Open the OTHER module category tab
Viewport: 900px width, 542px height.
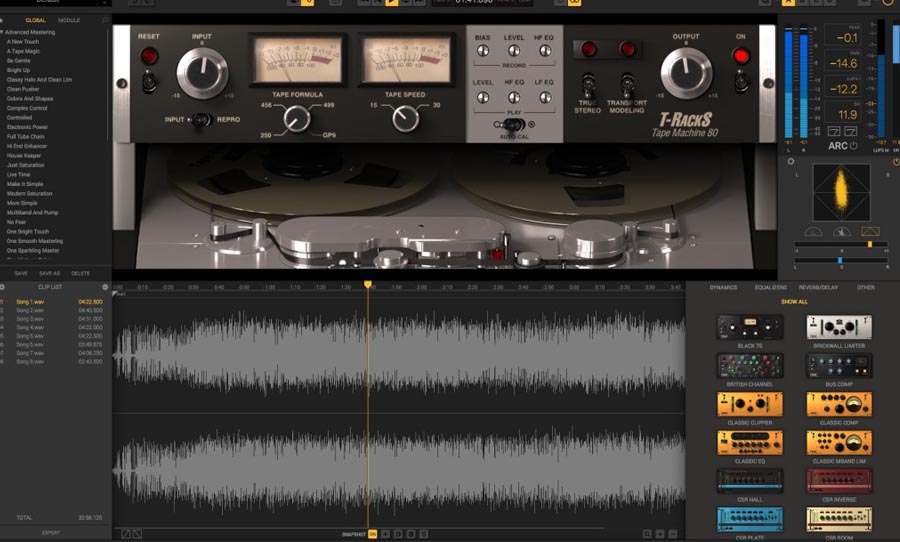pos(866,287)
